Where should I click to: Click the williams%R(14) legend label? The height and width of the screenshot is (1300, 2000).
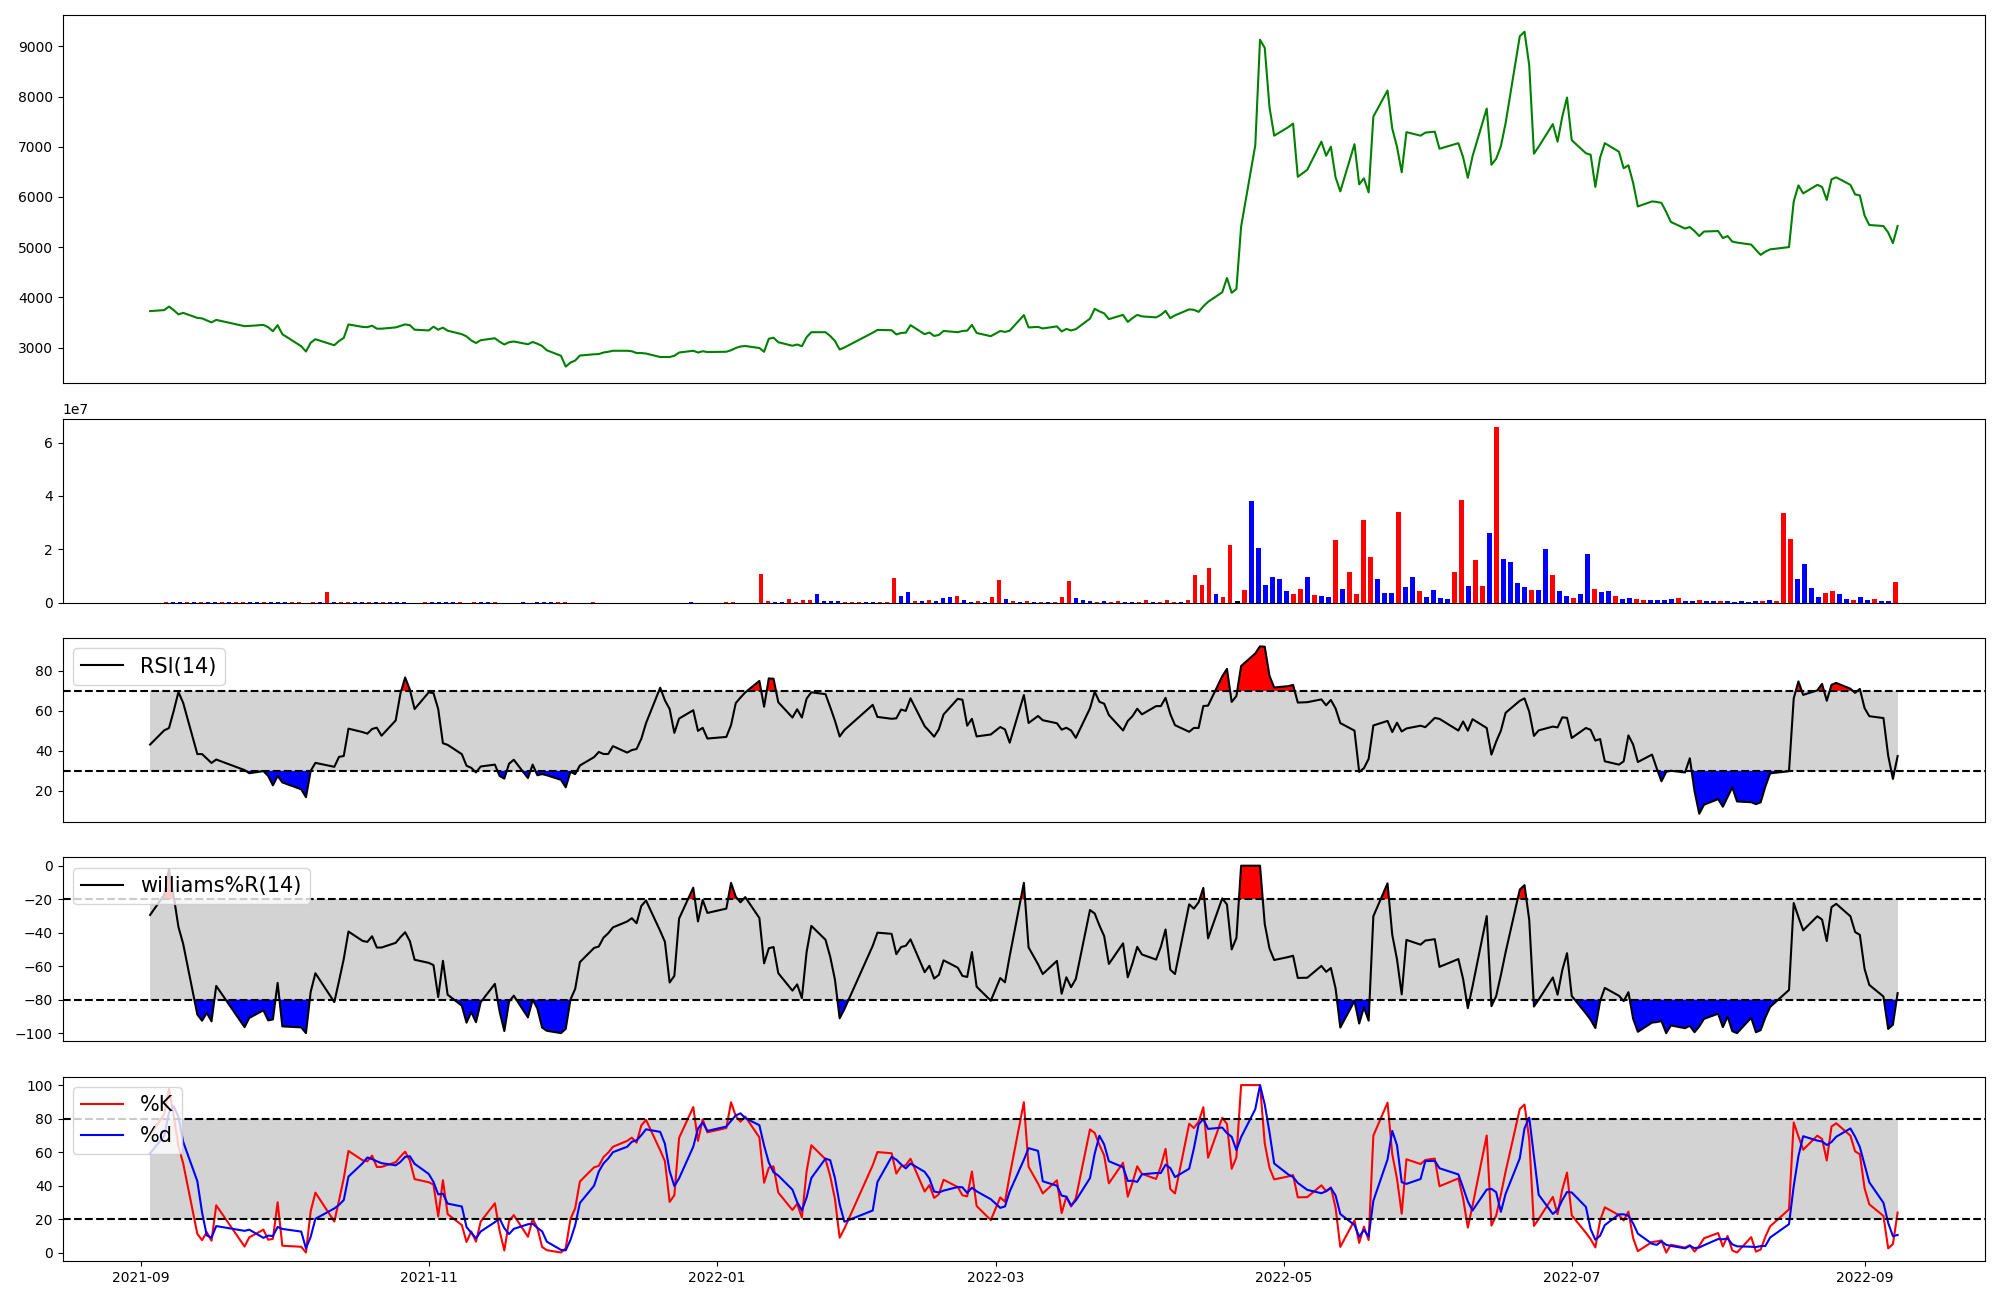click(x=220, y=885)
